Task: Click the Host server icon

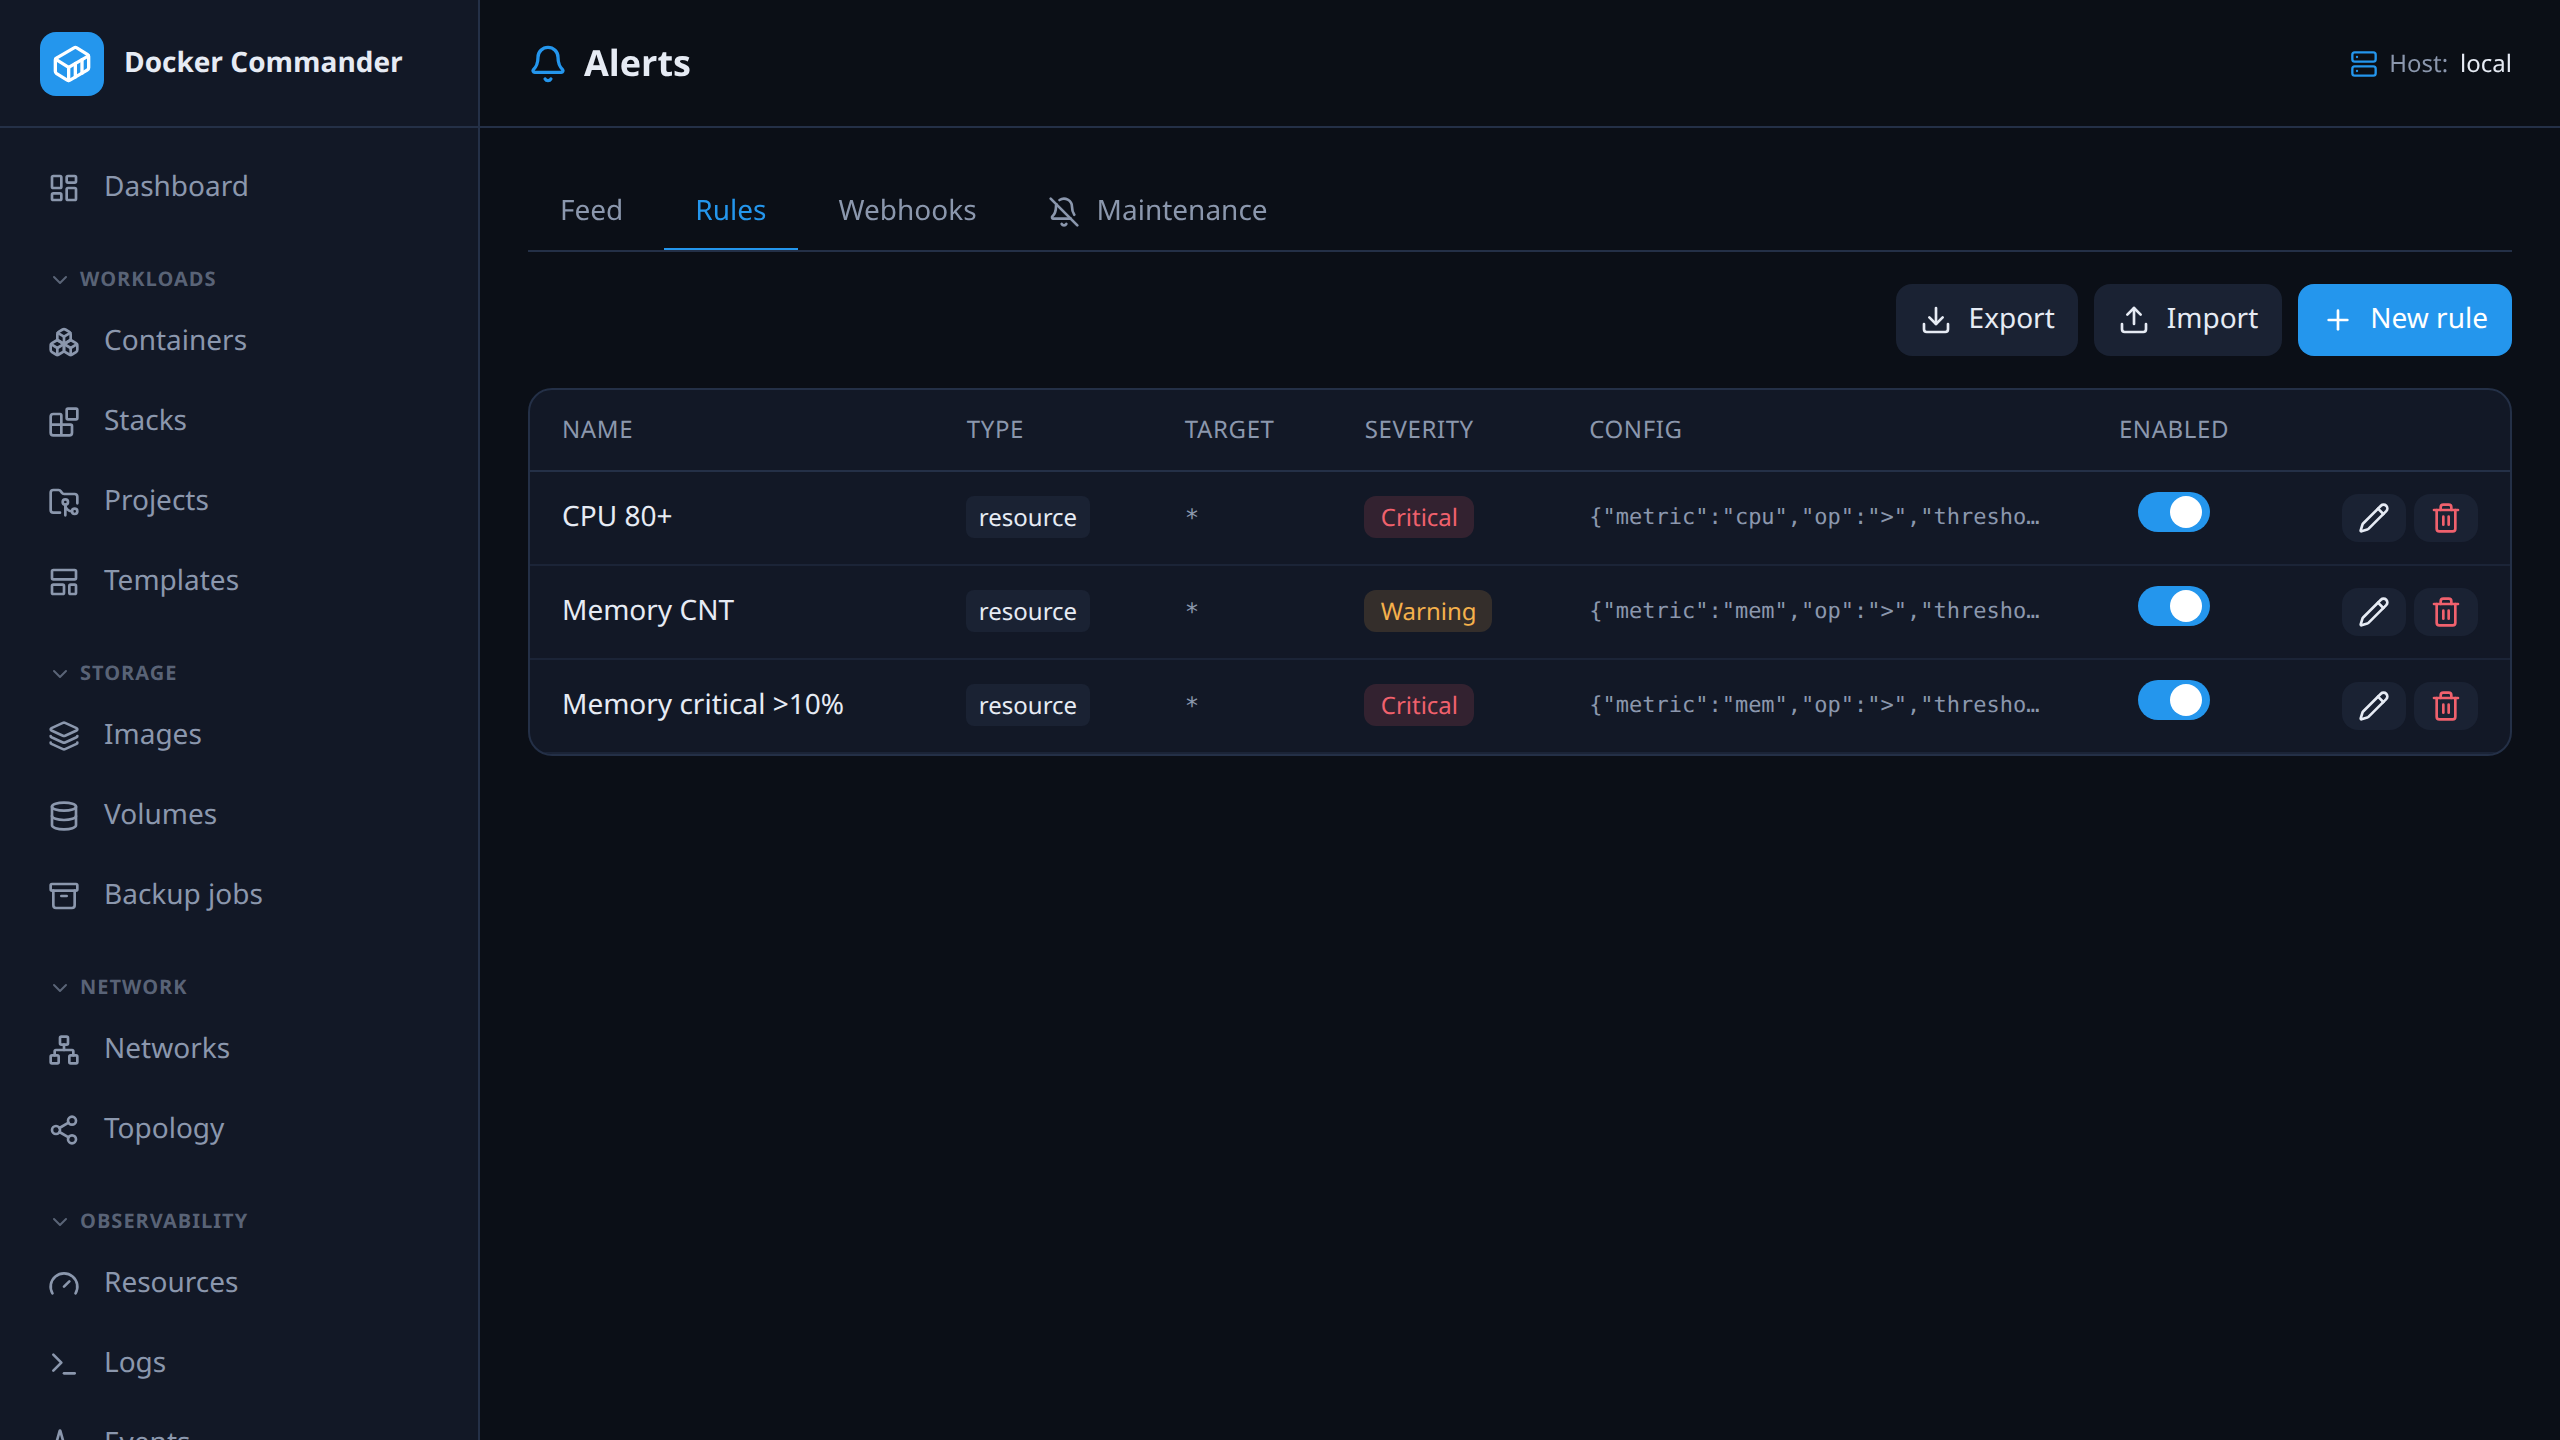Action: click(2363, 64)
